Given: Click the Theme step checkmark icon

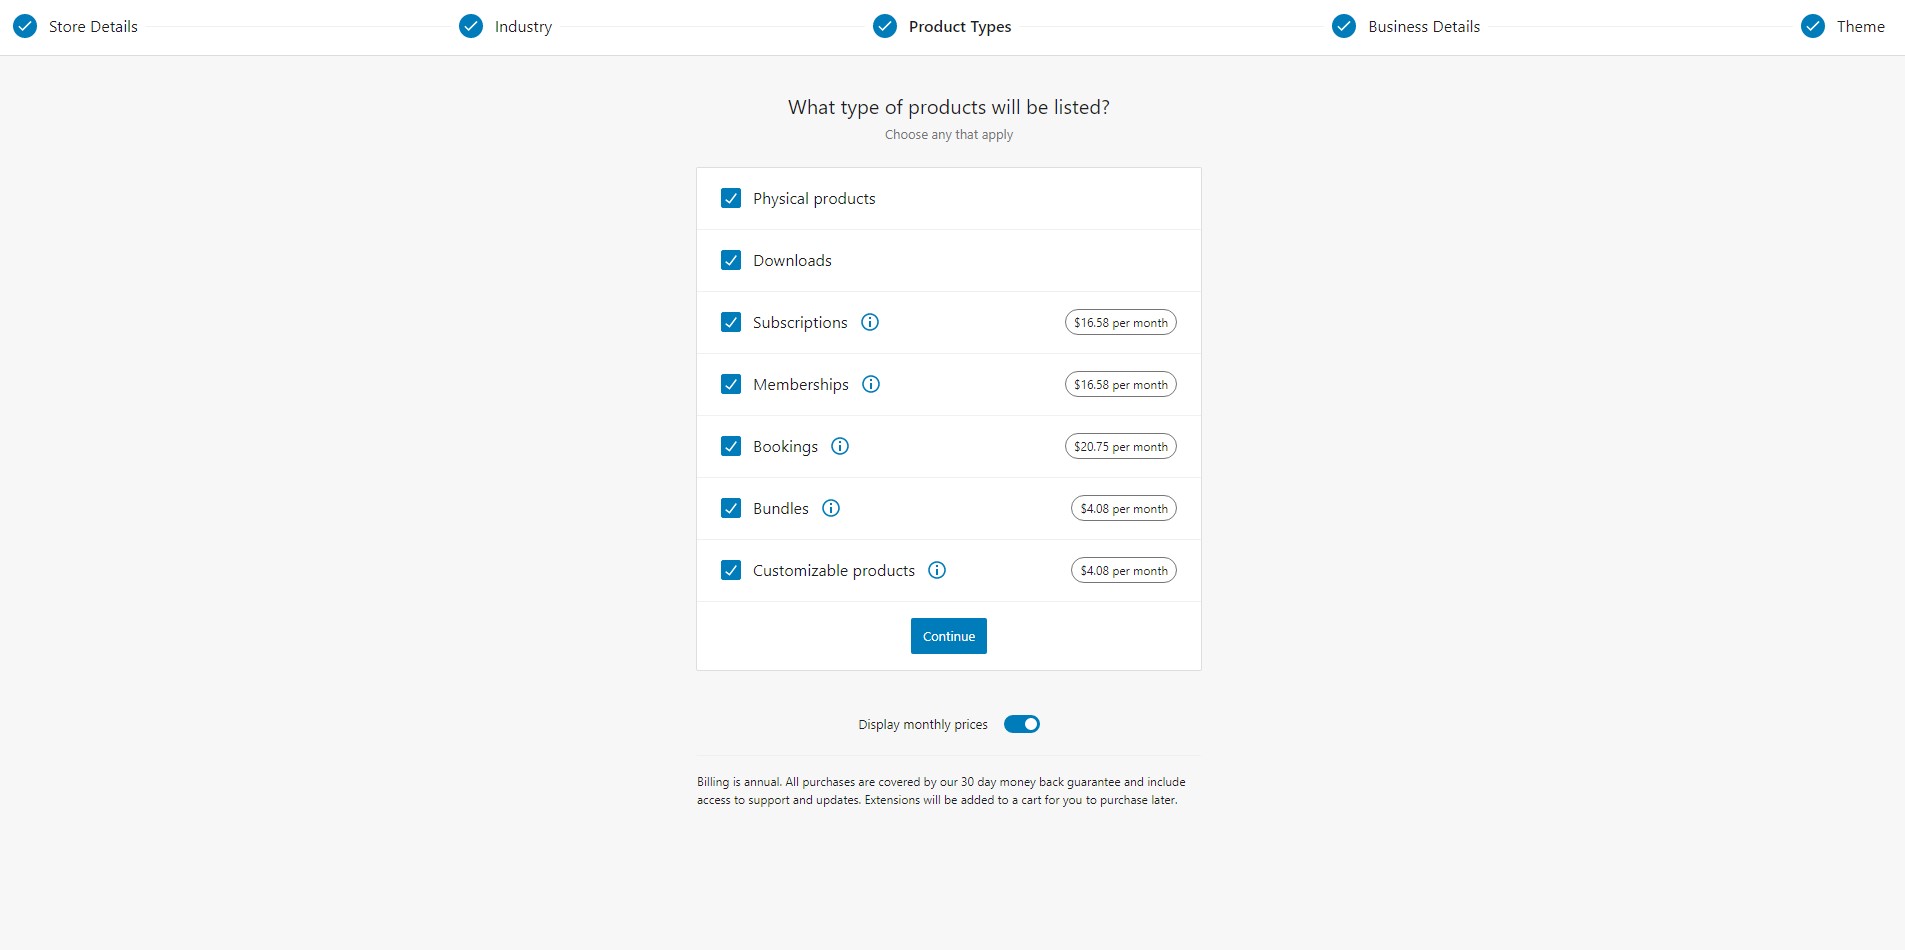Looking at the screenshot, I should coord(1813,25).
